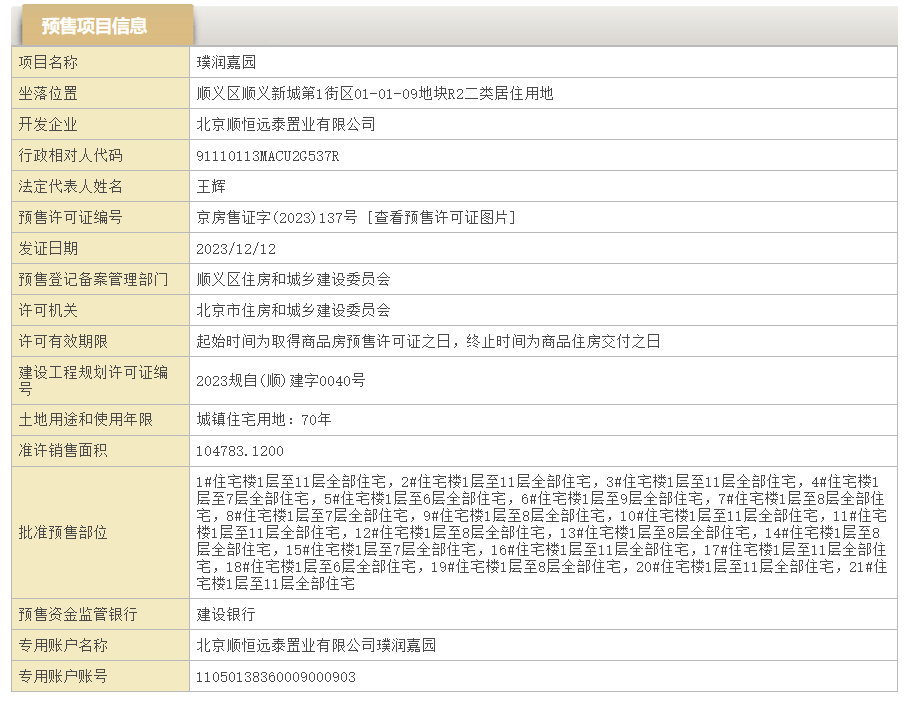This screenshot has width=905, height=701.
Task: Click the 许可机关 label
Action: tap(48, 310)
